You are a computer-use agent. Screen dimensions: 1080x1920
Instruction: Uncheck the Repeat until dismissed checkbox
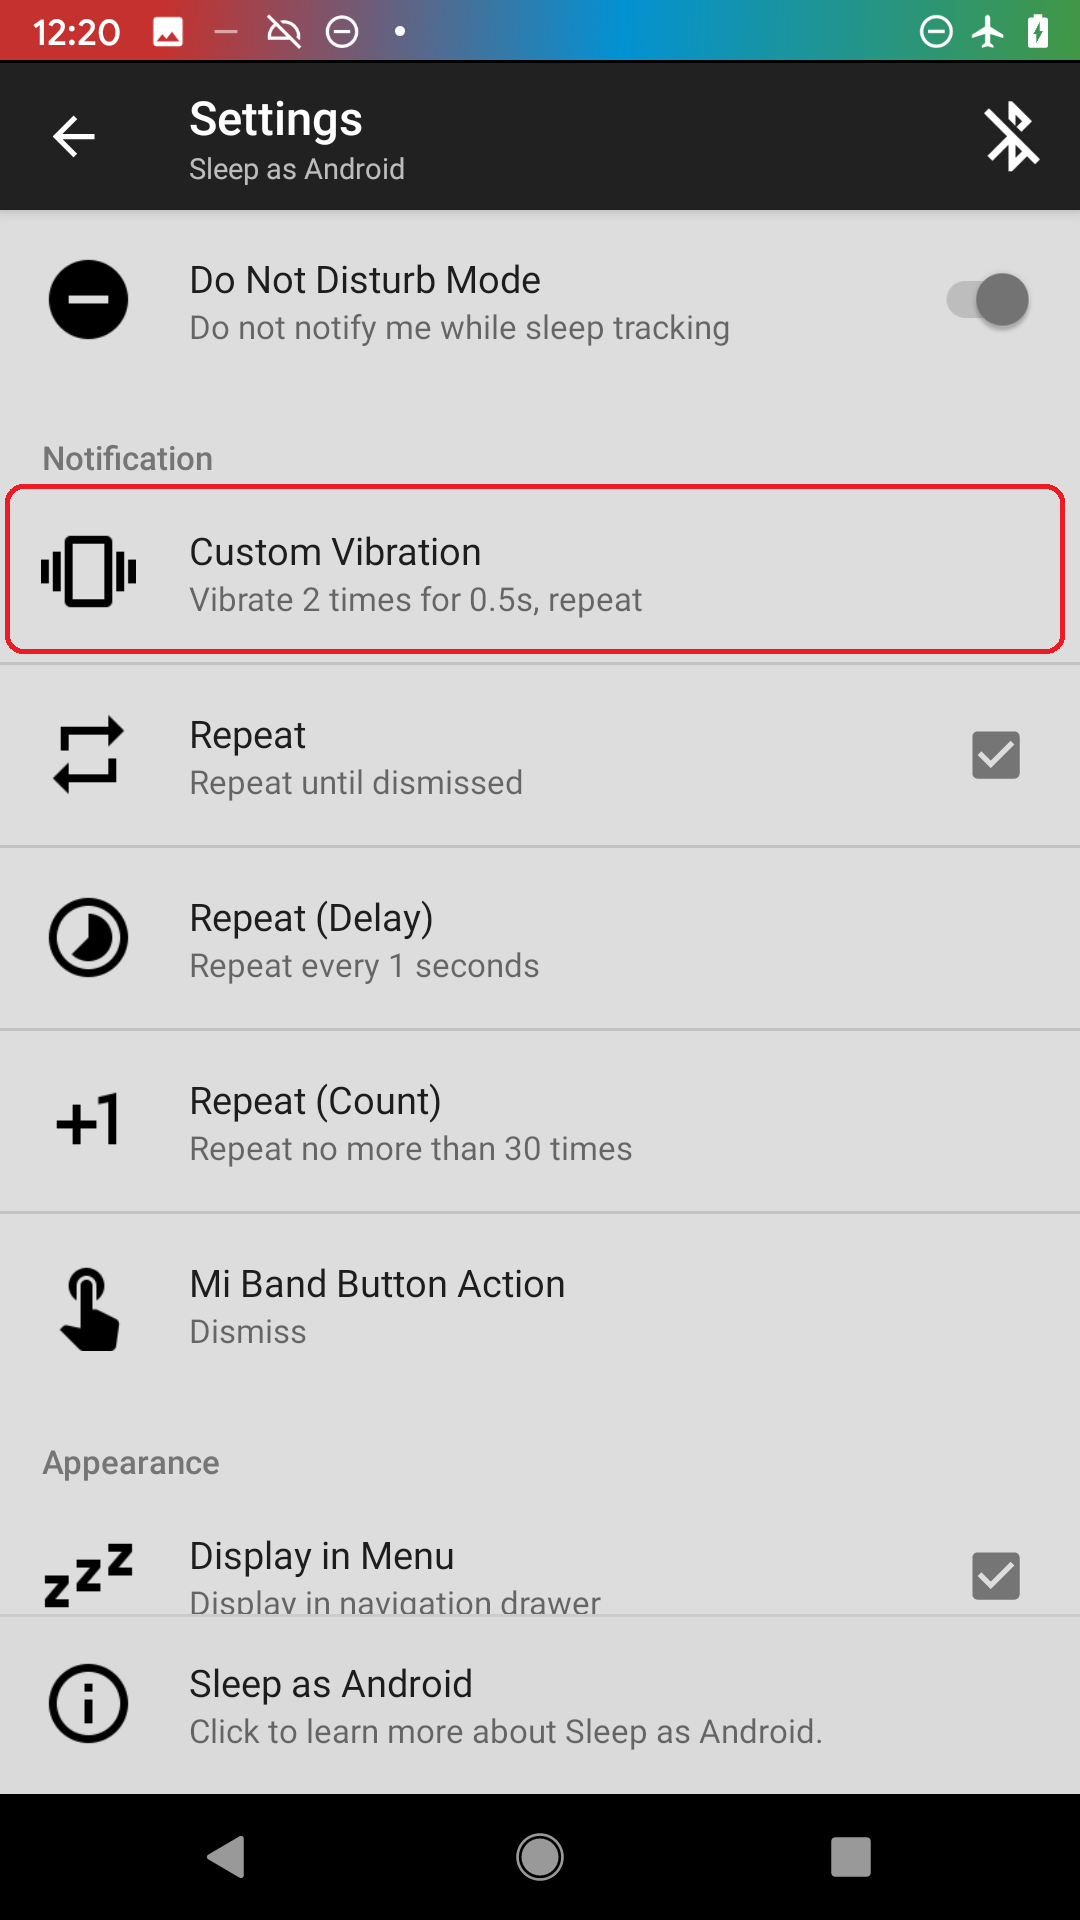[996, 755]
